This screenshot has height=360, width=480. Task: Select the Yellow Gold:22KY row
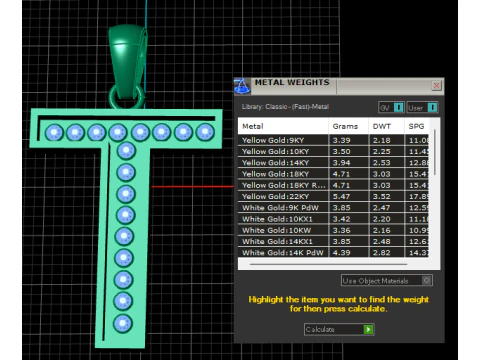coord(333,196)
